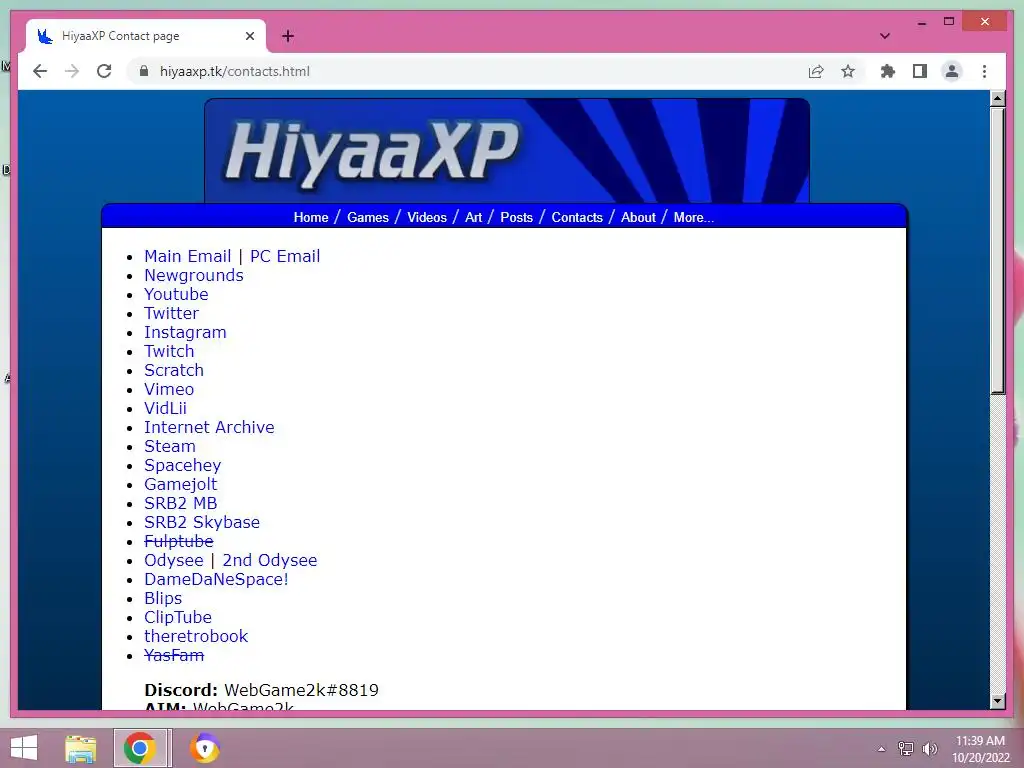Toggle the Chrome side panel icon
Screen dimensions: 1024x768
click(920, 71)
